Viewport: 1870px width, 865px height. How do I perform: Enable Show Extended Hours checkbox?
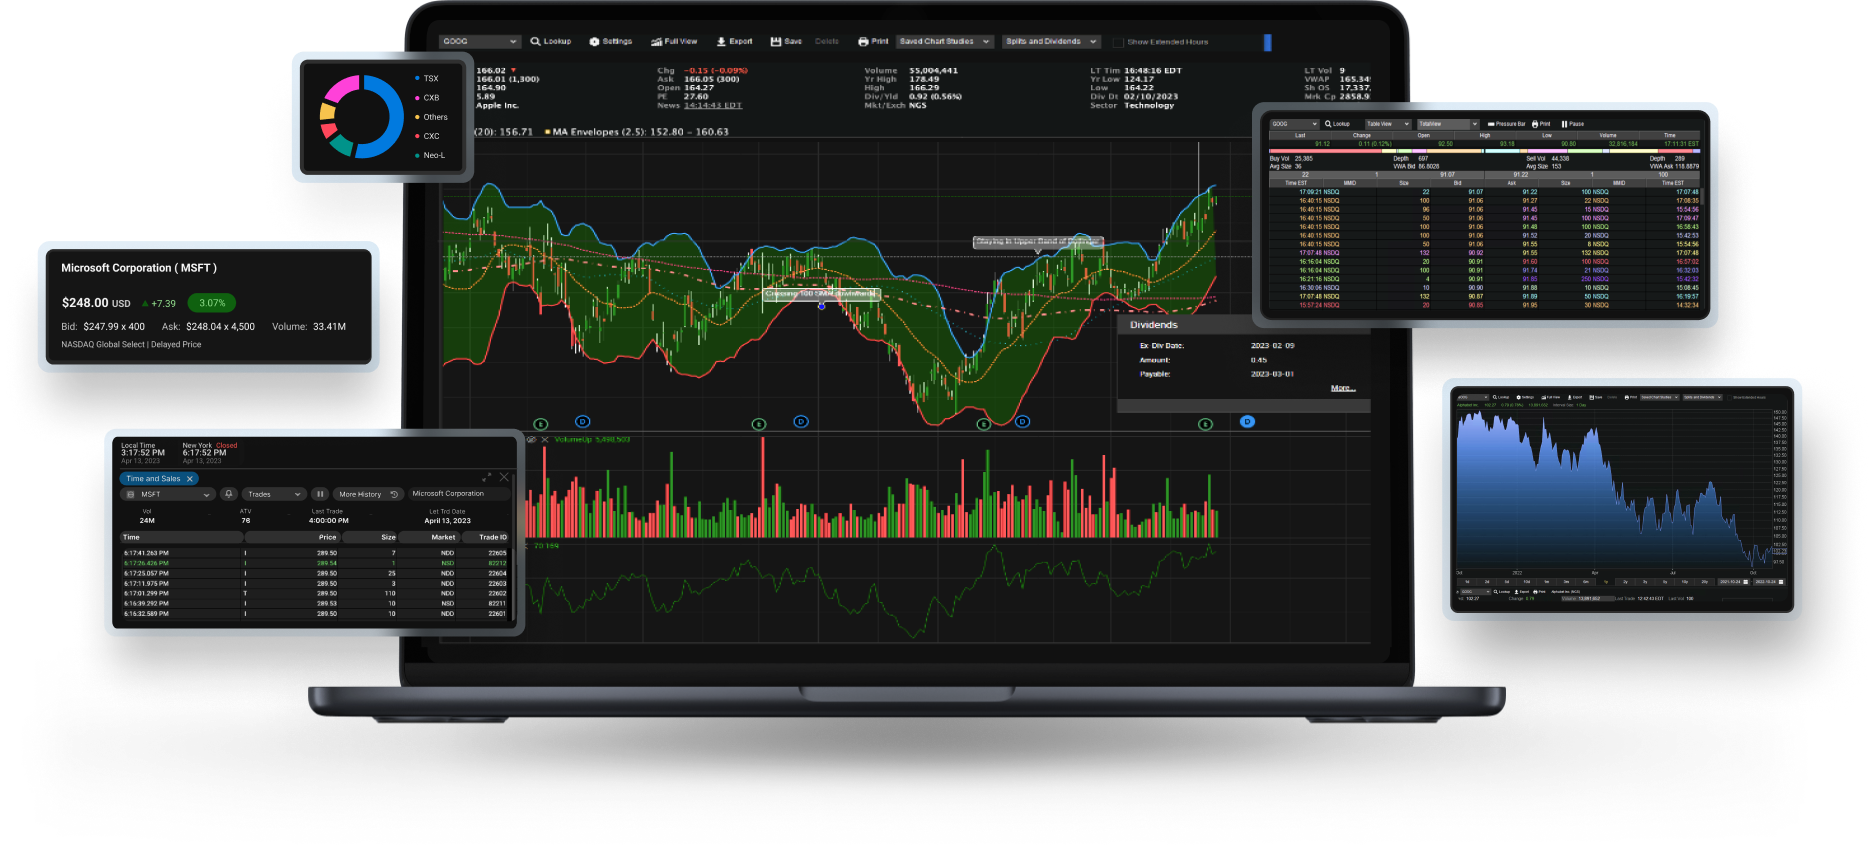tap(1118, 43)
